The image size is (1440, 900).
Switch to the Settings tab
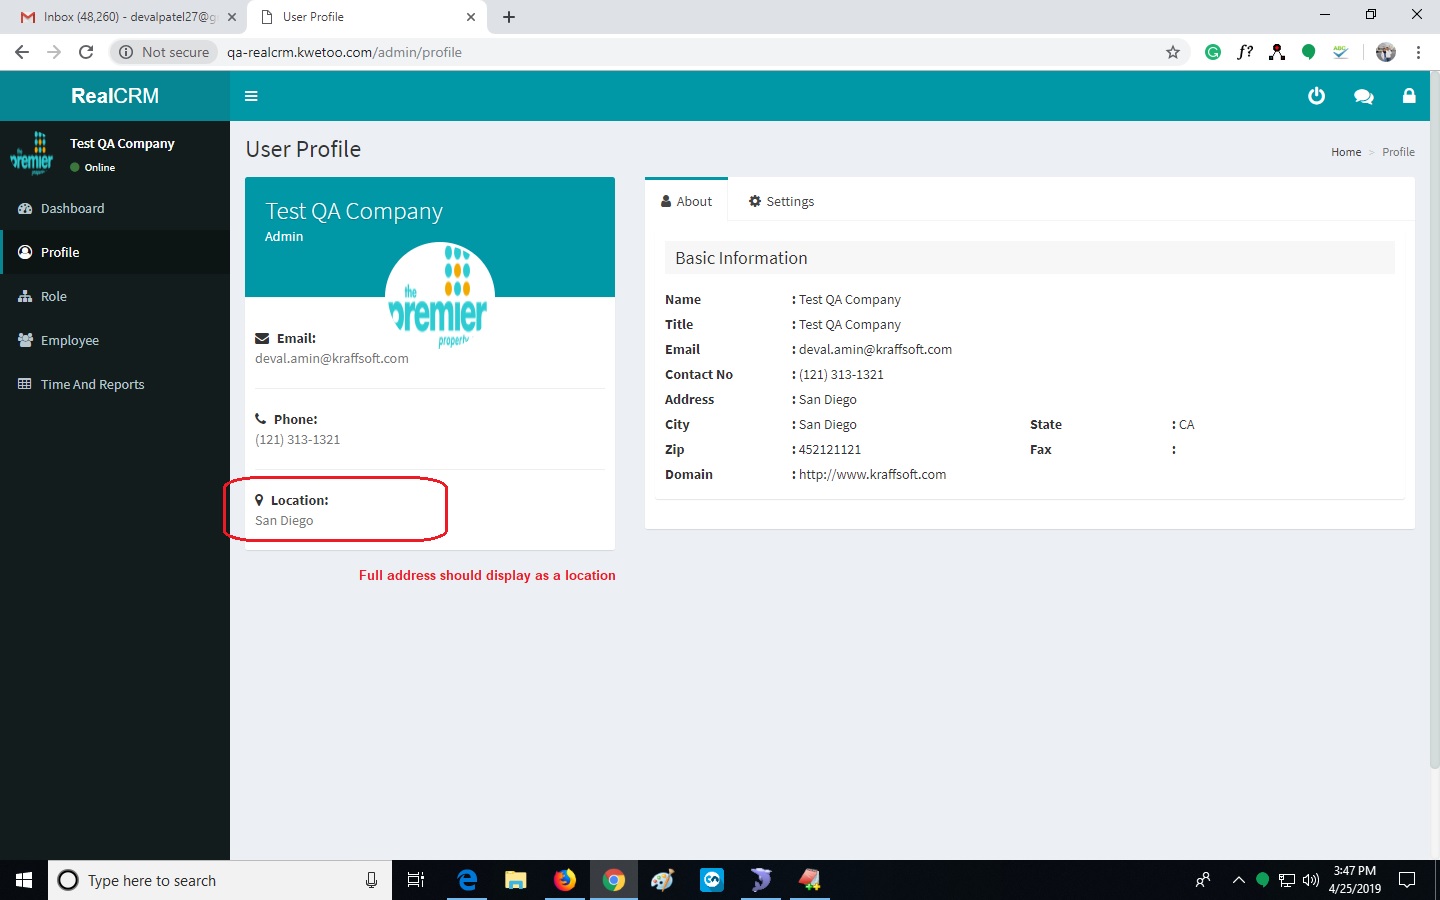coord(781,201)
